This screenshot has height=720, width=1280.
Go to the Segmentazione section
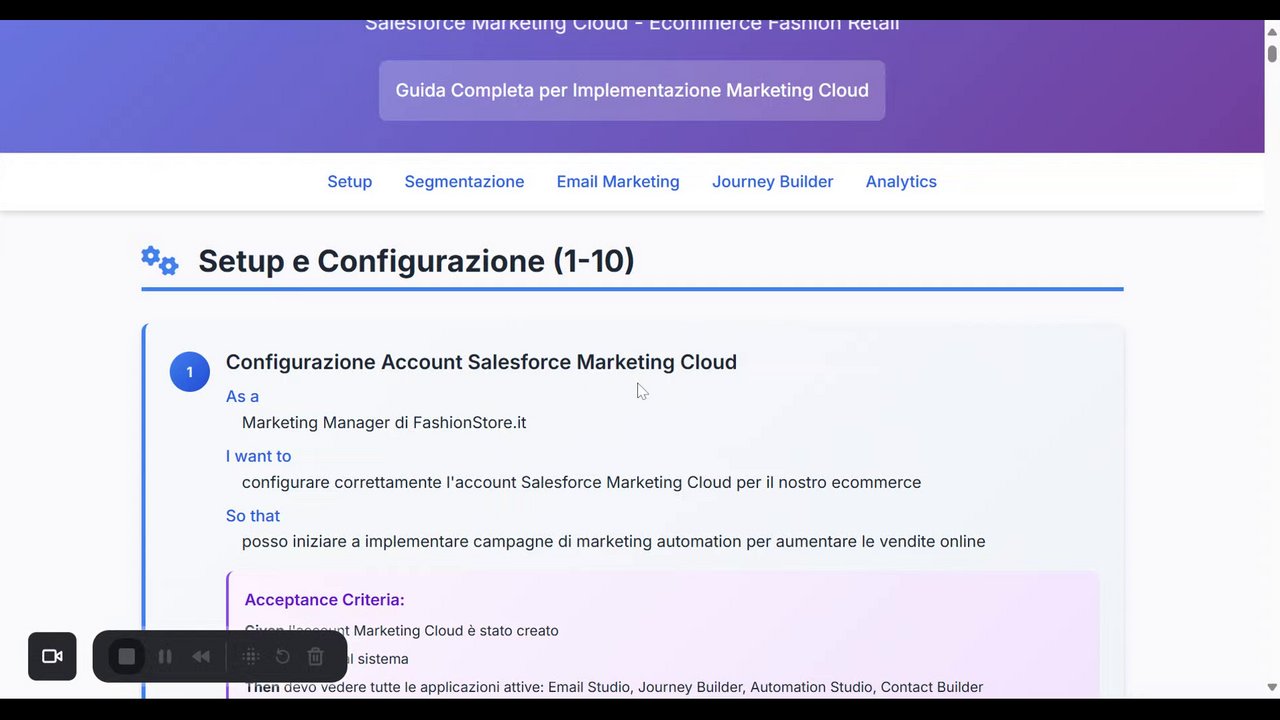(x=464, y=182)
